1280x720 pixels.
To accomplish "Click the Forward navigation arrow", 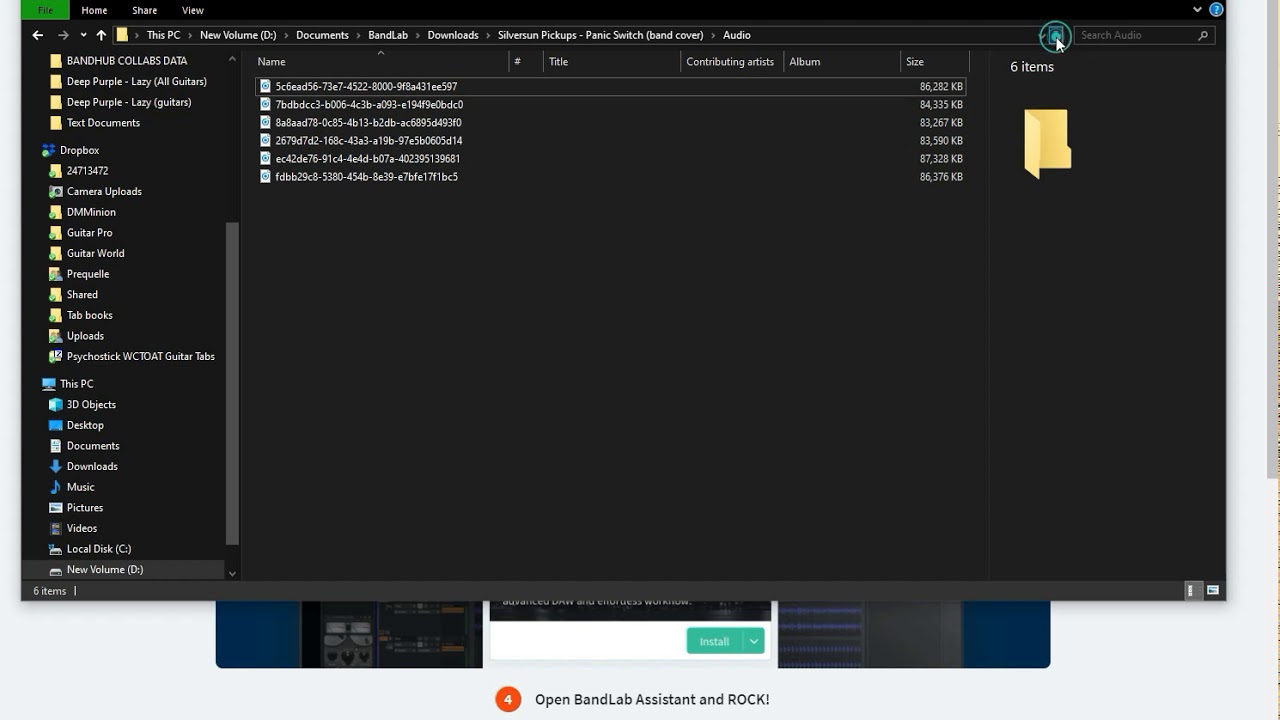I will [x=63, y=35].
